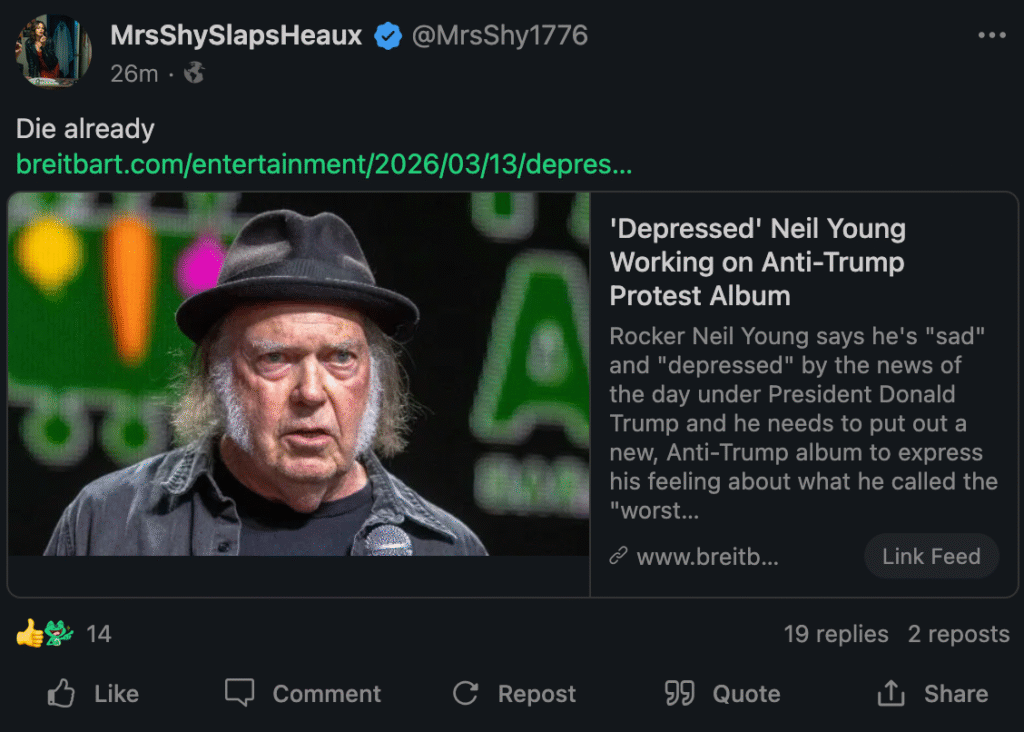Click the frog reaction emoji

pos(58,633)
